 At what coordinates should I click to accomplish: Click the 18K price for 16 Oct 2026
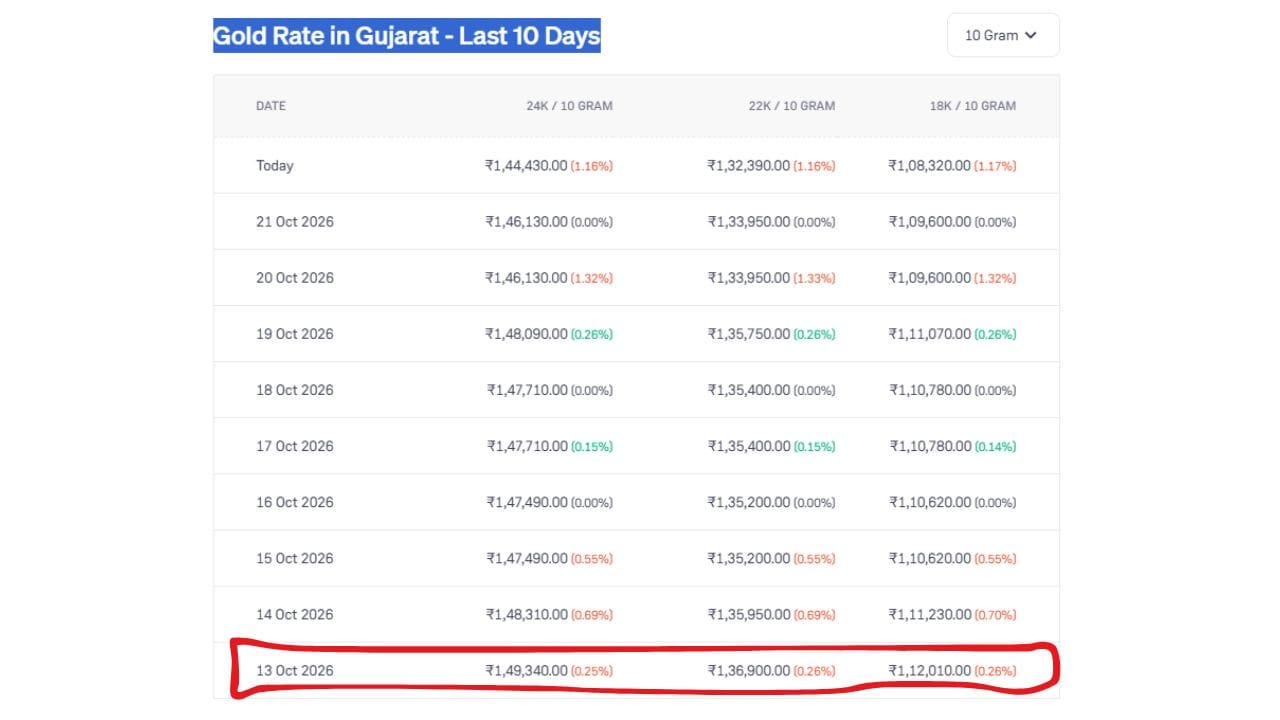pyautogui.click(x=930, y=502)
